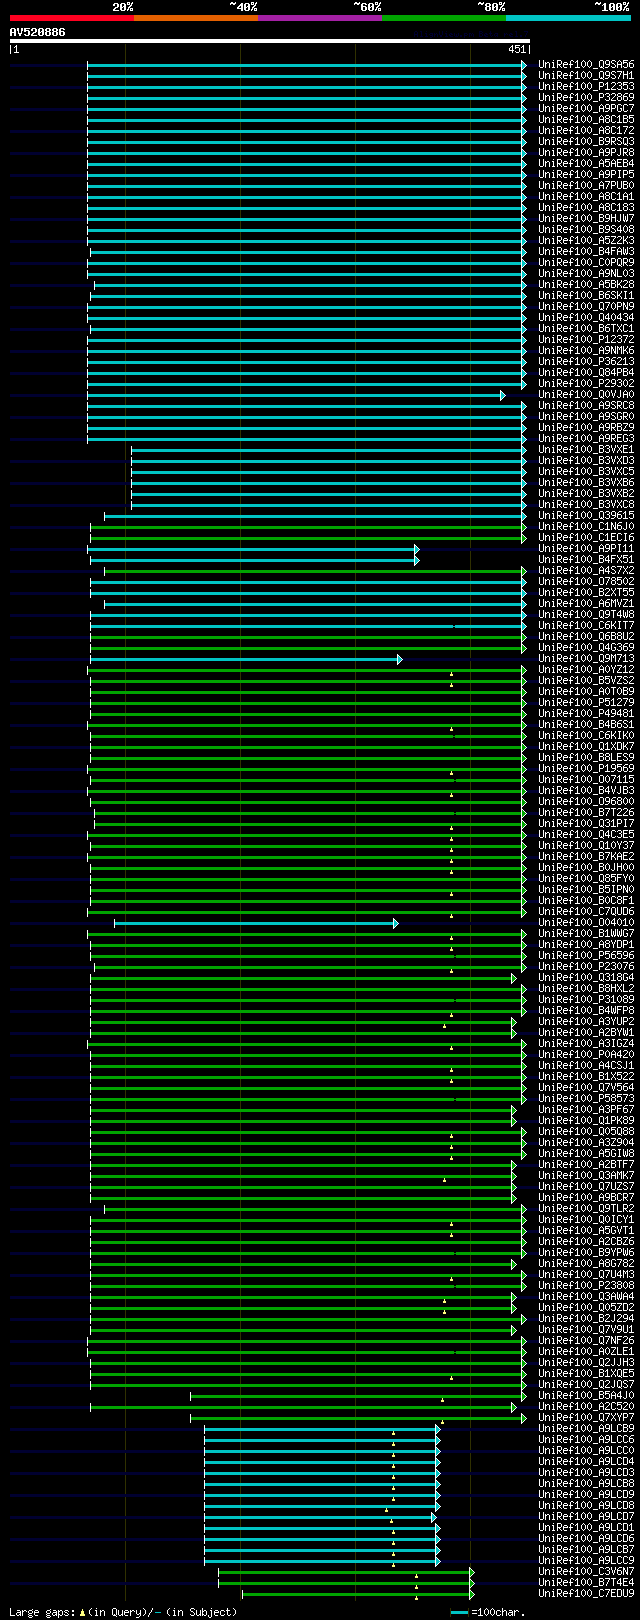Click the UniRef100_P12372 label
This screenshot has height=1620, width=640.
point(586,339)
